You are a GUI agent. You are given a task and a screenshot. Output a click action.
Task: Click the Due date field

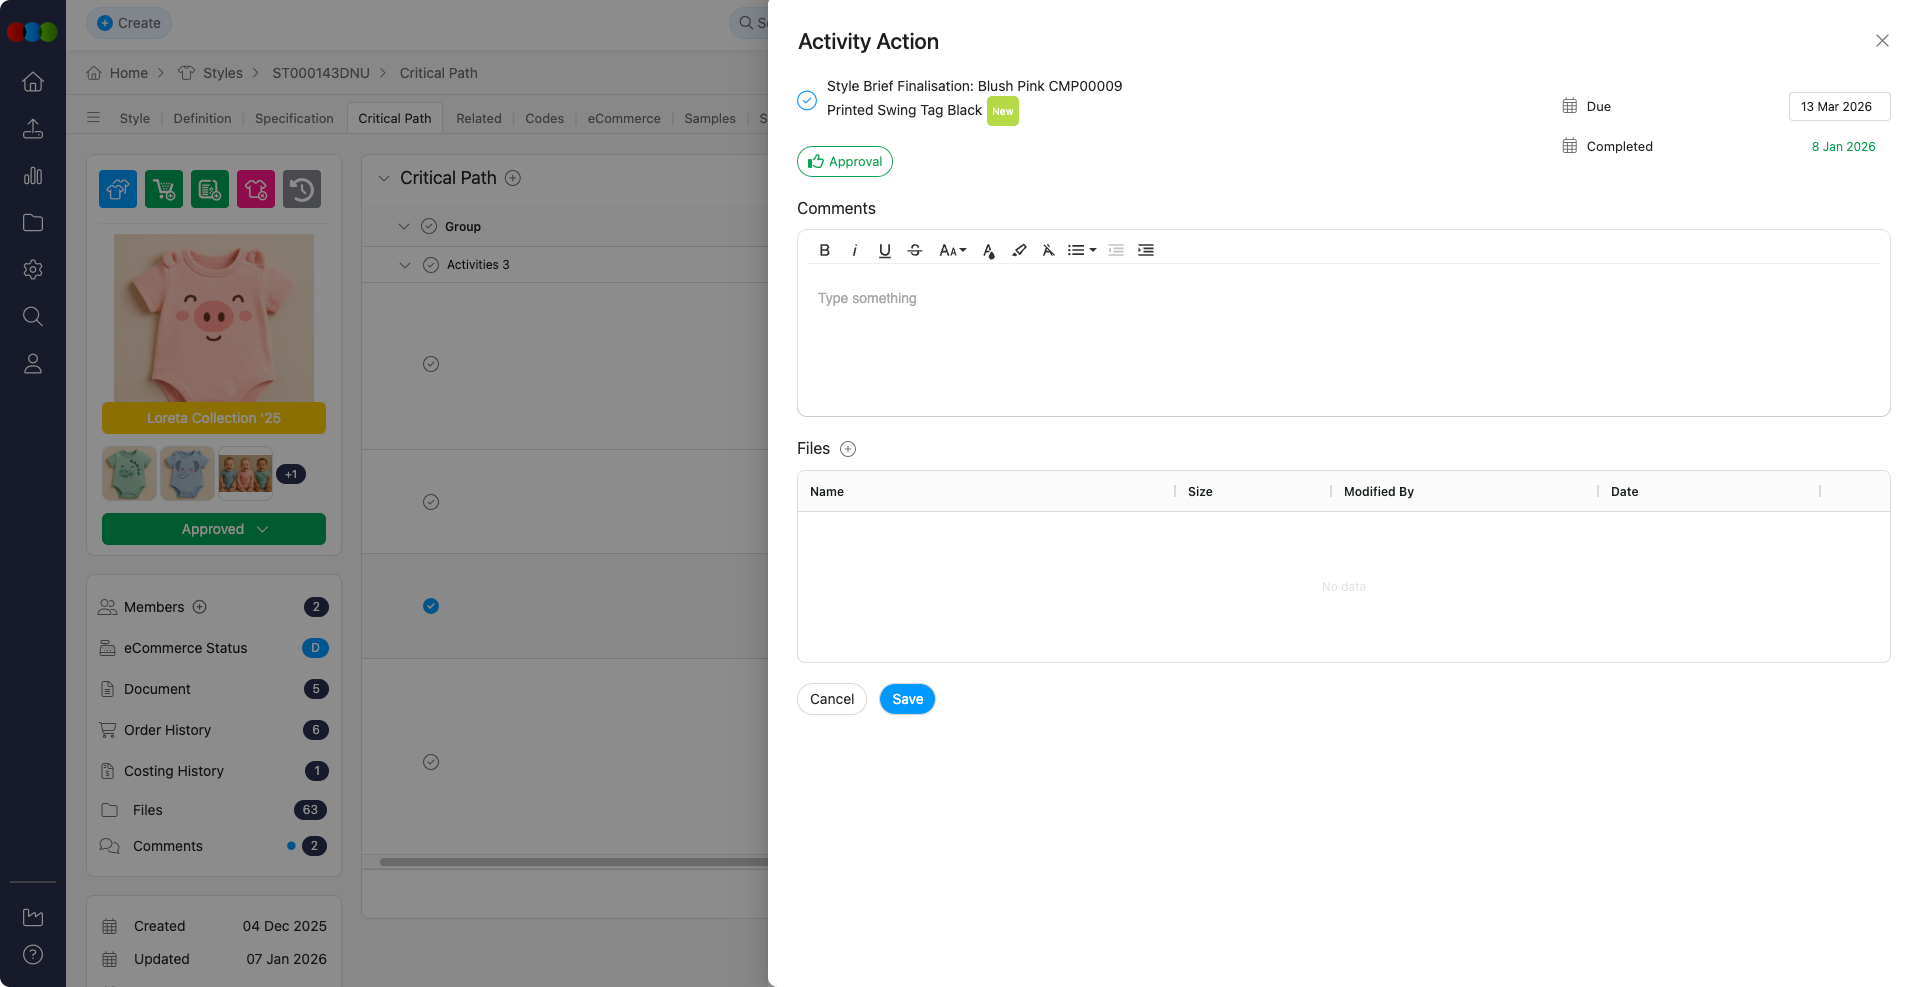1838,106
